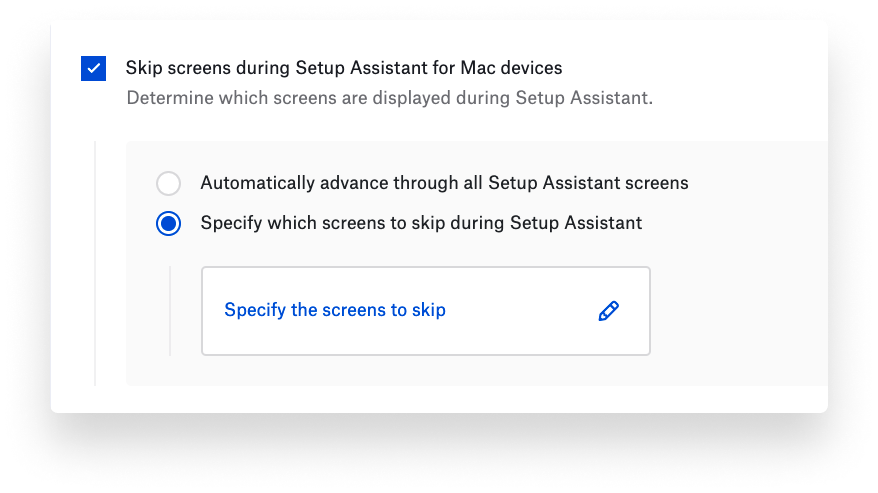The height and width of the screenshot is (493, 878).
Task: Uncheck the Skip screens during Setup Assistant checkbox
Action: tap(94, 69)
